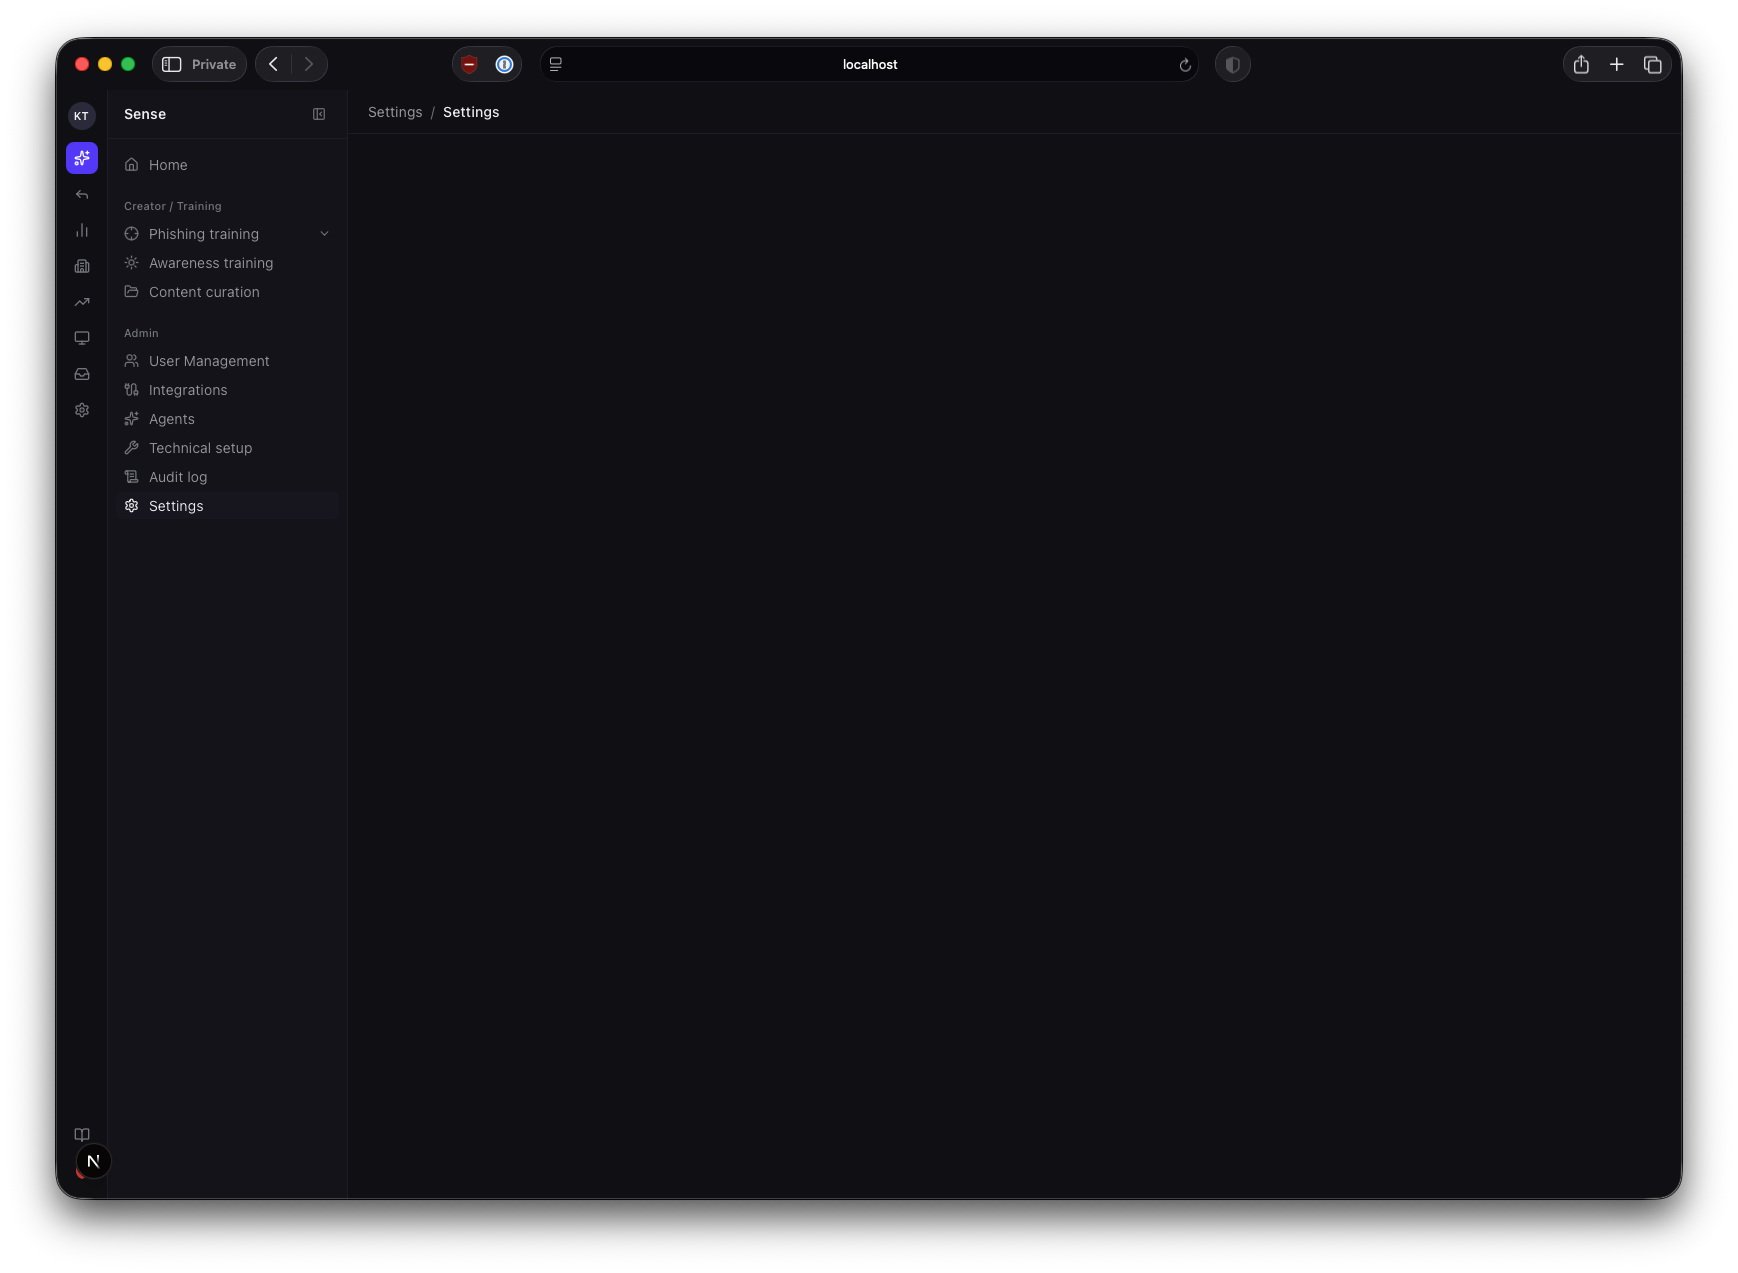Toggle the Safari sidebar button

(x=172, y=64)
